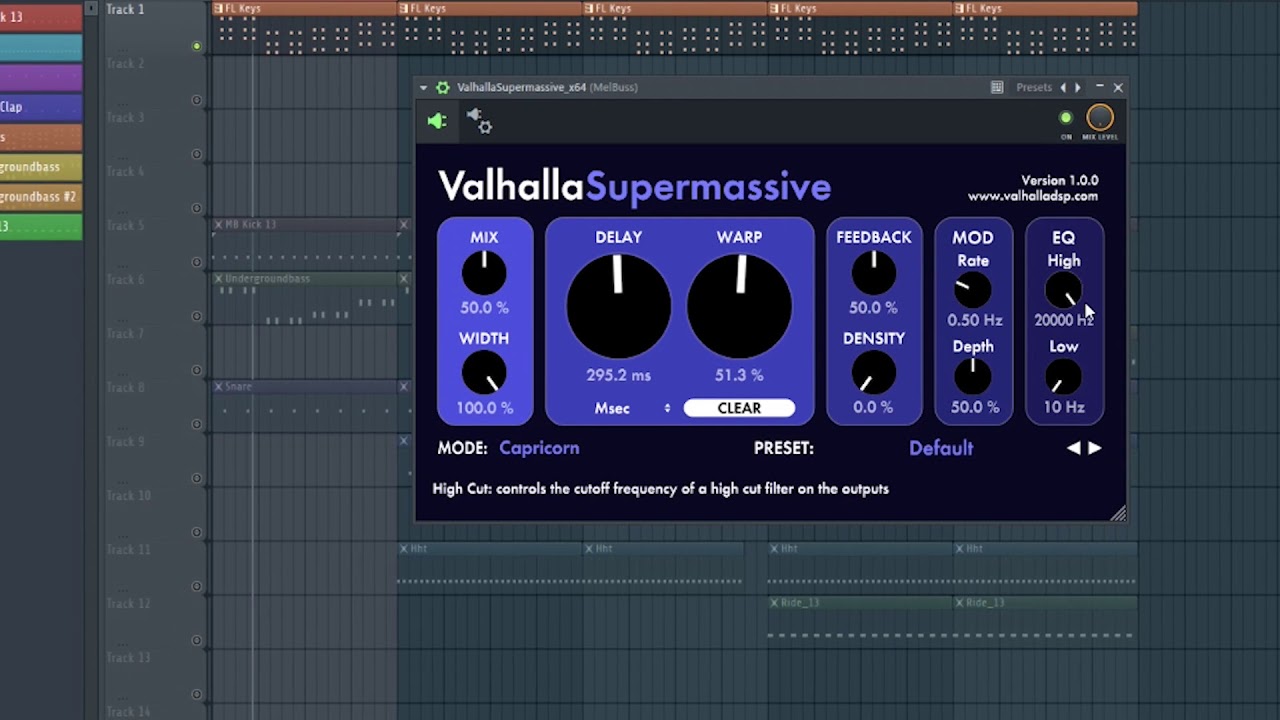Click the MIX knob
Image resolution: width=1280 pixels, height=720 pixels.
pyautogui.click(x=484, y=273)
